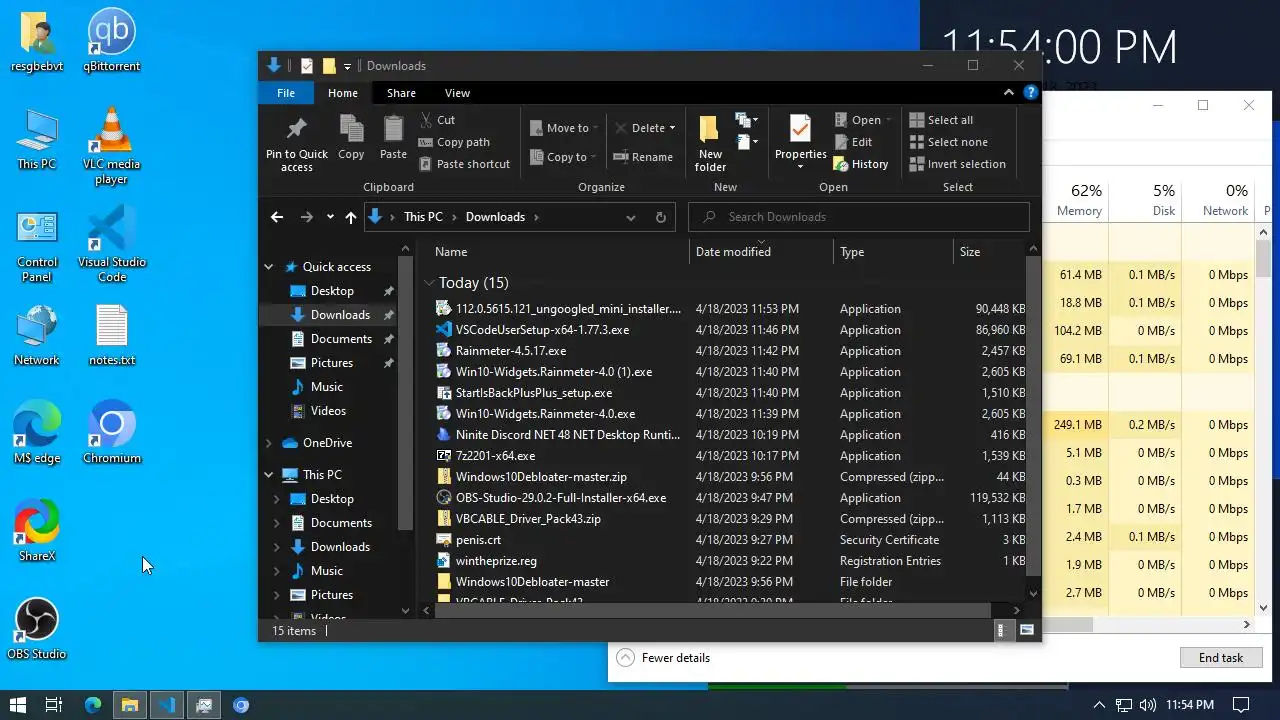Show hidden tray icons chevron
The width and height of the screenshot is (1280, 720).
click(1099, 705)
